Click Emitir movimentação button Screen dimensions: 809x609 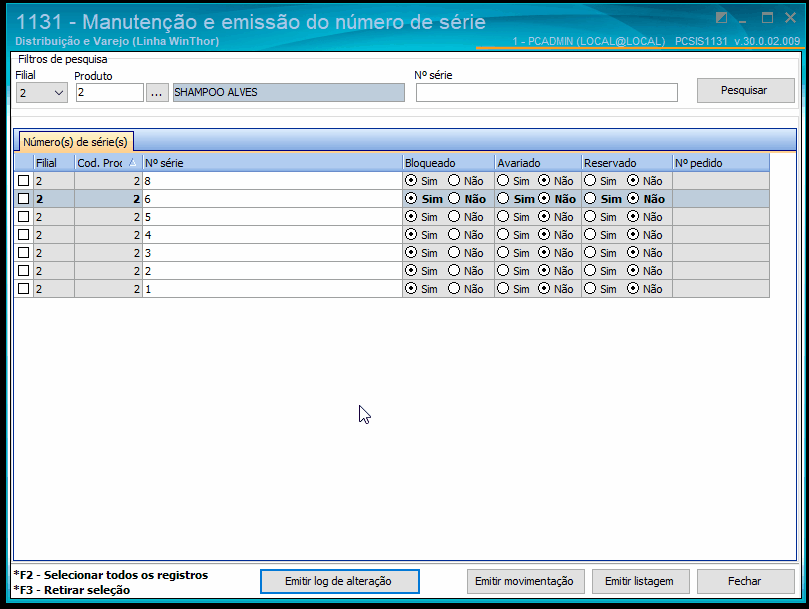click(525, 581)
